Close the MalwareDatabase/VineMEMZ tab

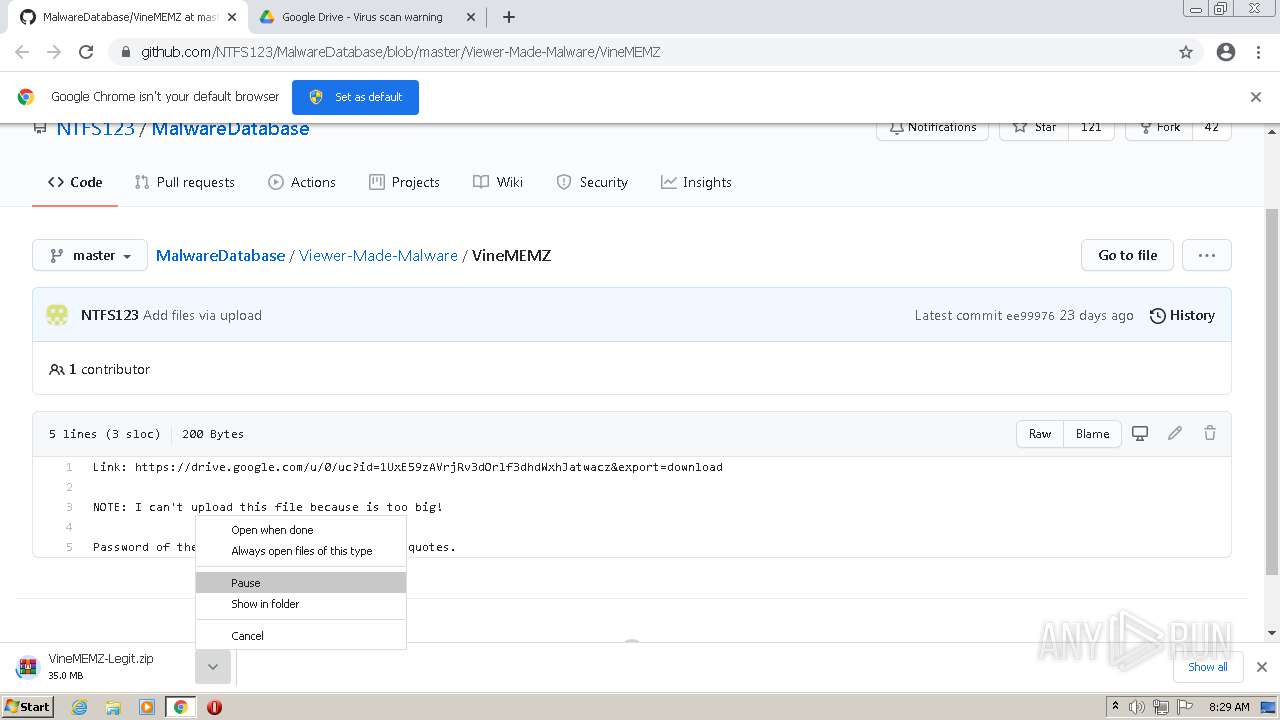(232, 17)
